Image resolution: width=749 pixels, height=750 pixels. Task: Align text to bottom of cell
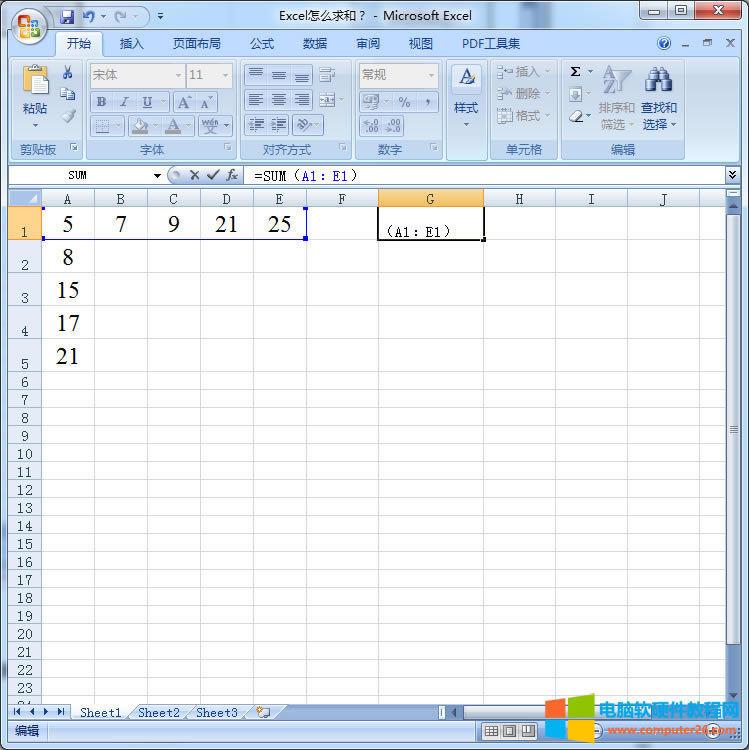(x=302, y=74)
